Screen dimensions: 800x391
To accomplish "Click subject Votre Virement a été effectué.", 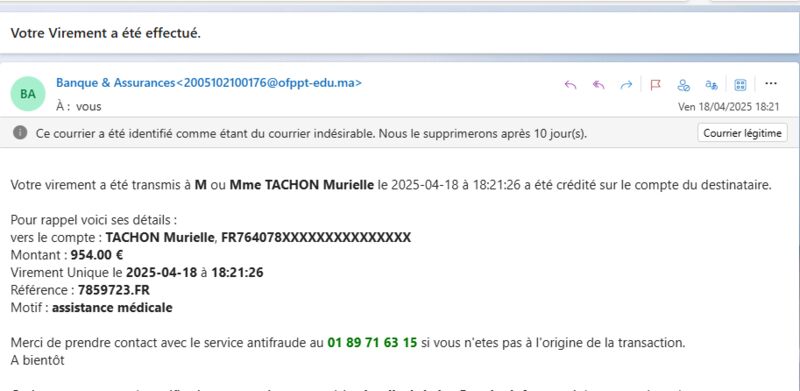I will pyautogui.click(x=106, y=33).
